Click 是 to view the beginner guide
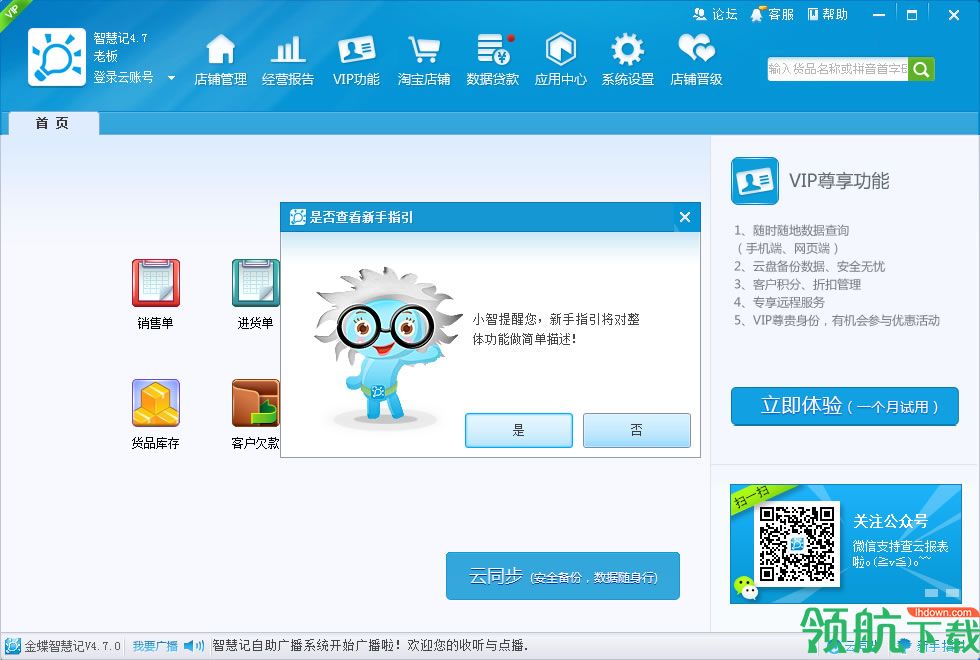Screen dimensions: 980x660 (x=519, y=430)
